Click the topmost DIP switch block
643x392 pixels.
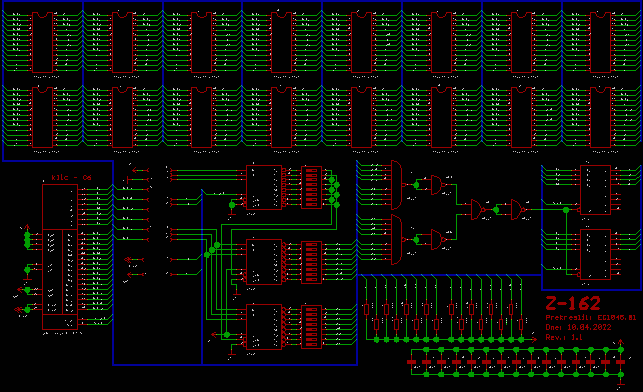click(x=311, y=187)
